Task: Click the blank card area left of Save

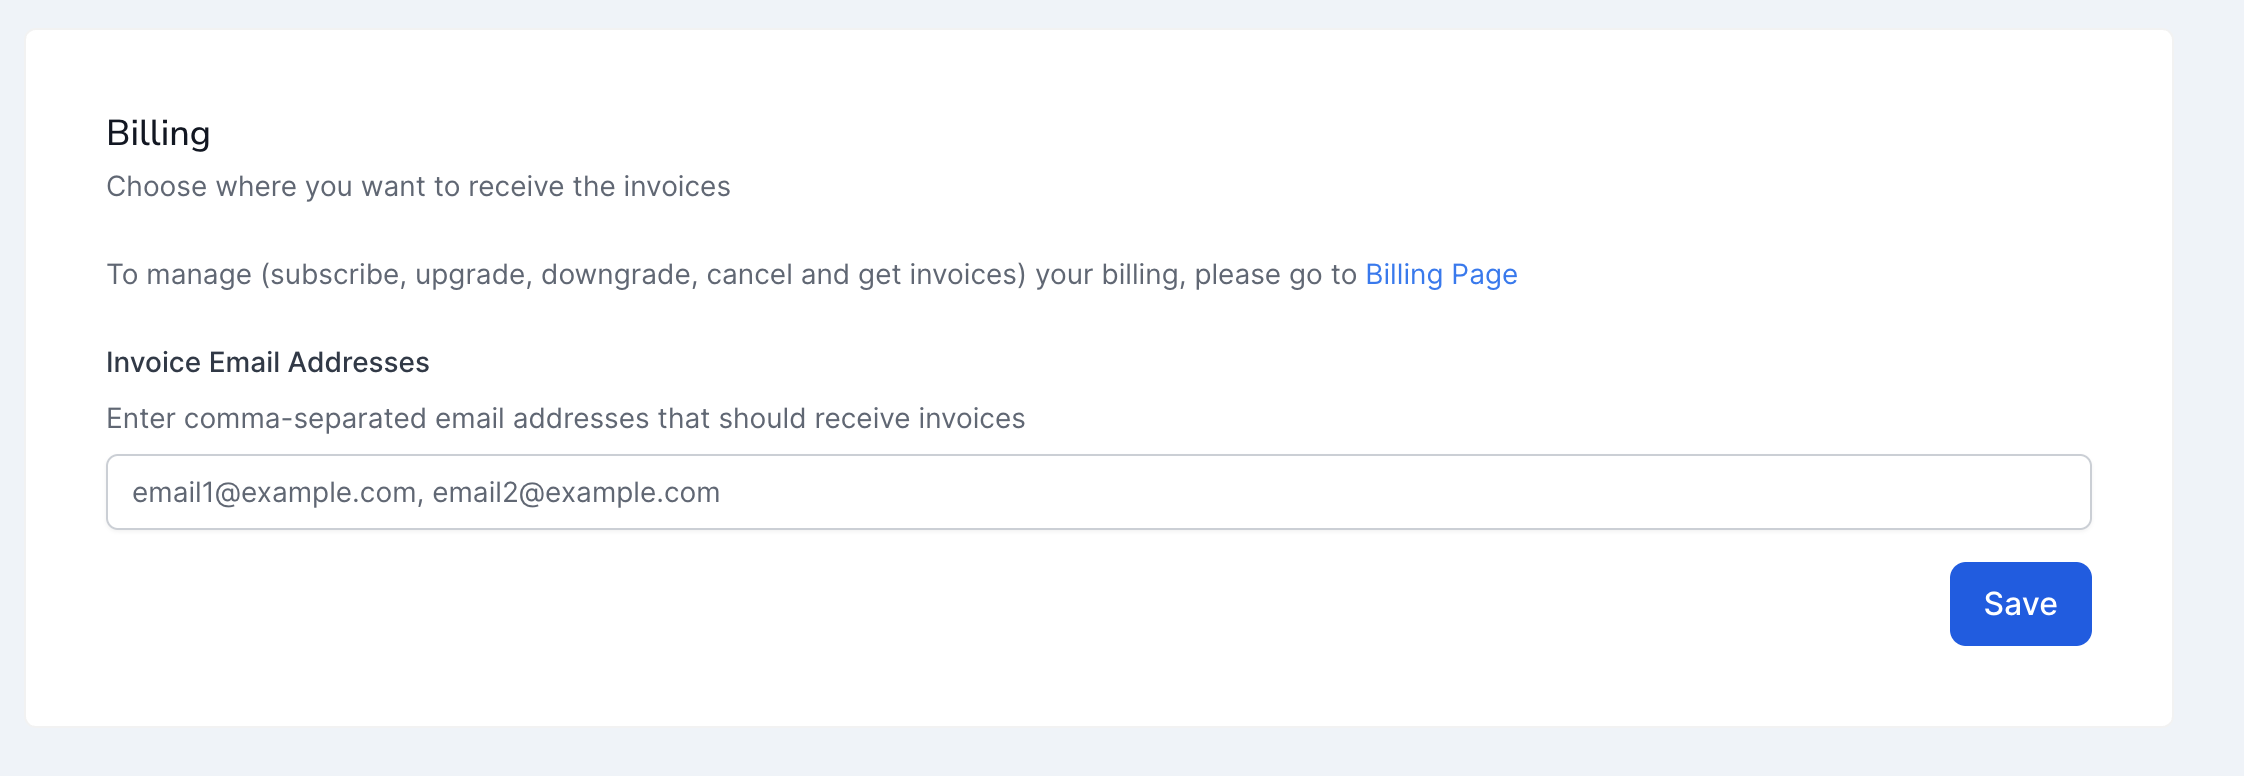Action: 1000,604
